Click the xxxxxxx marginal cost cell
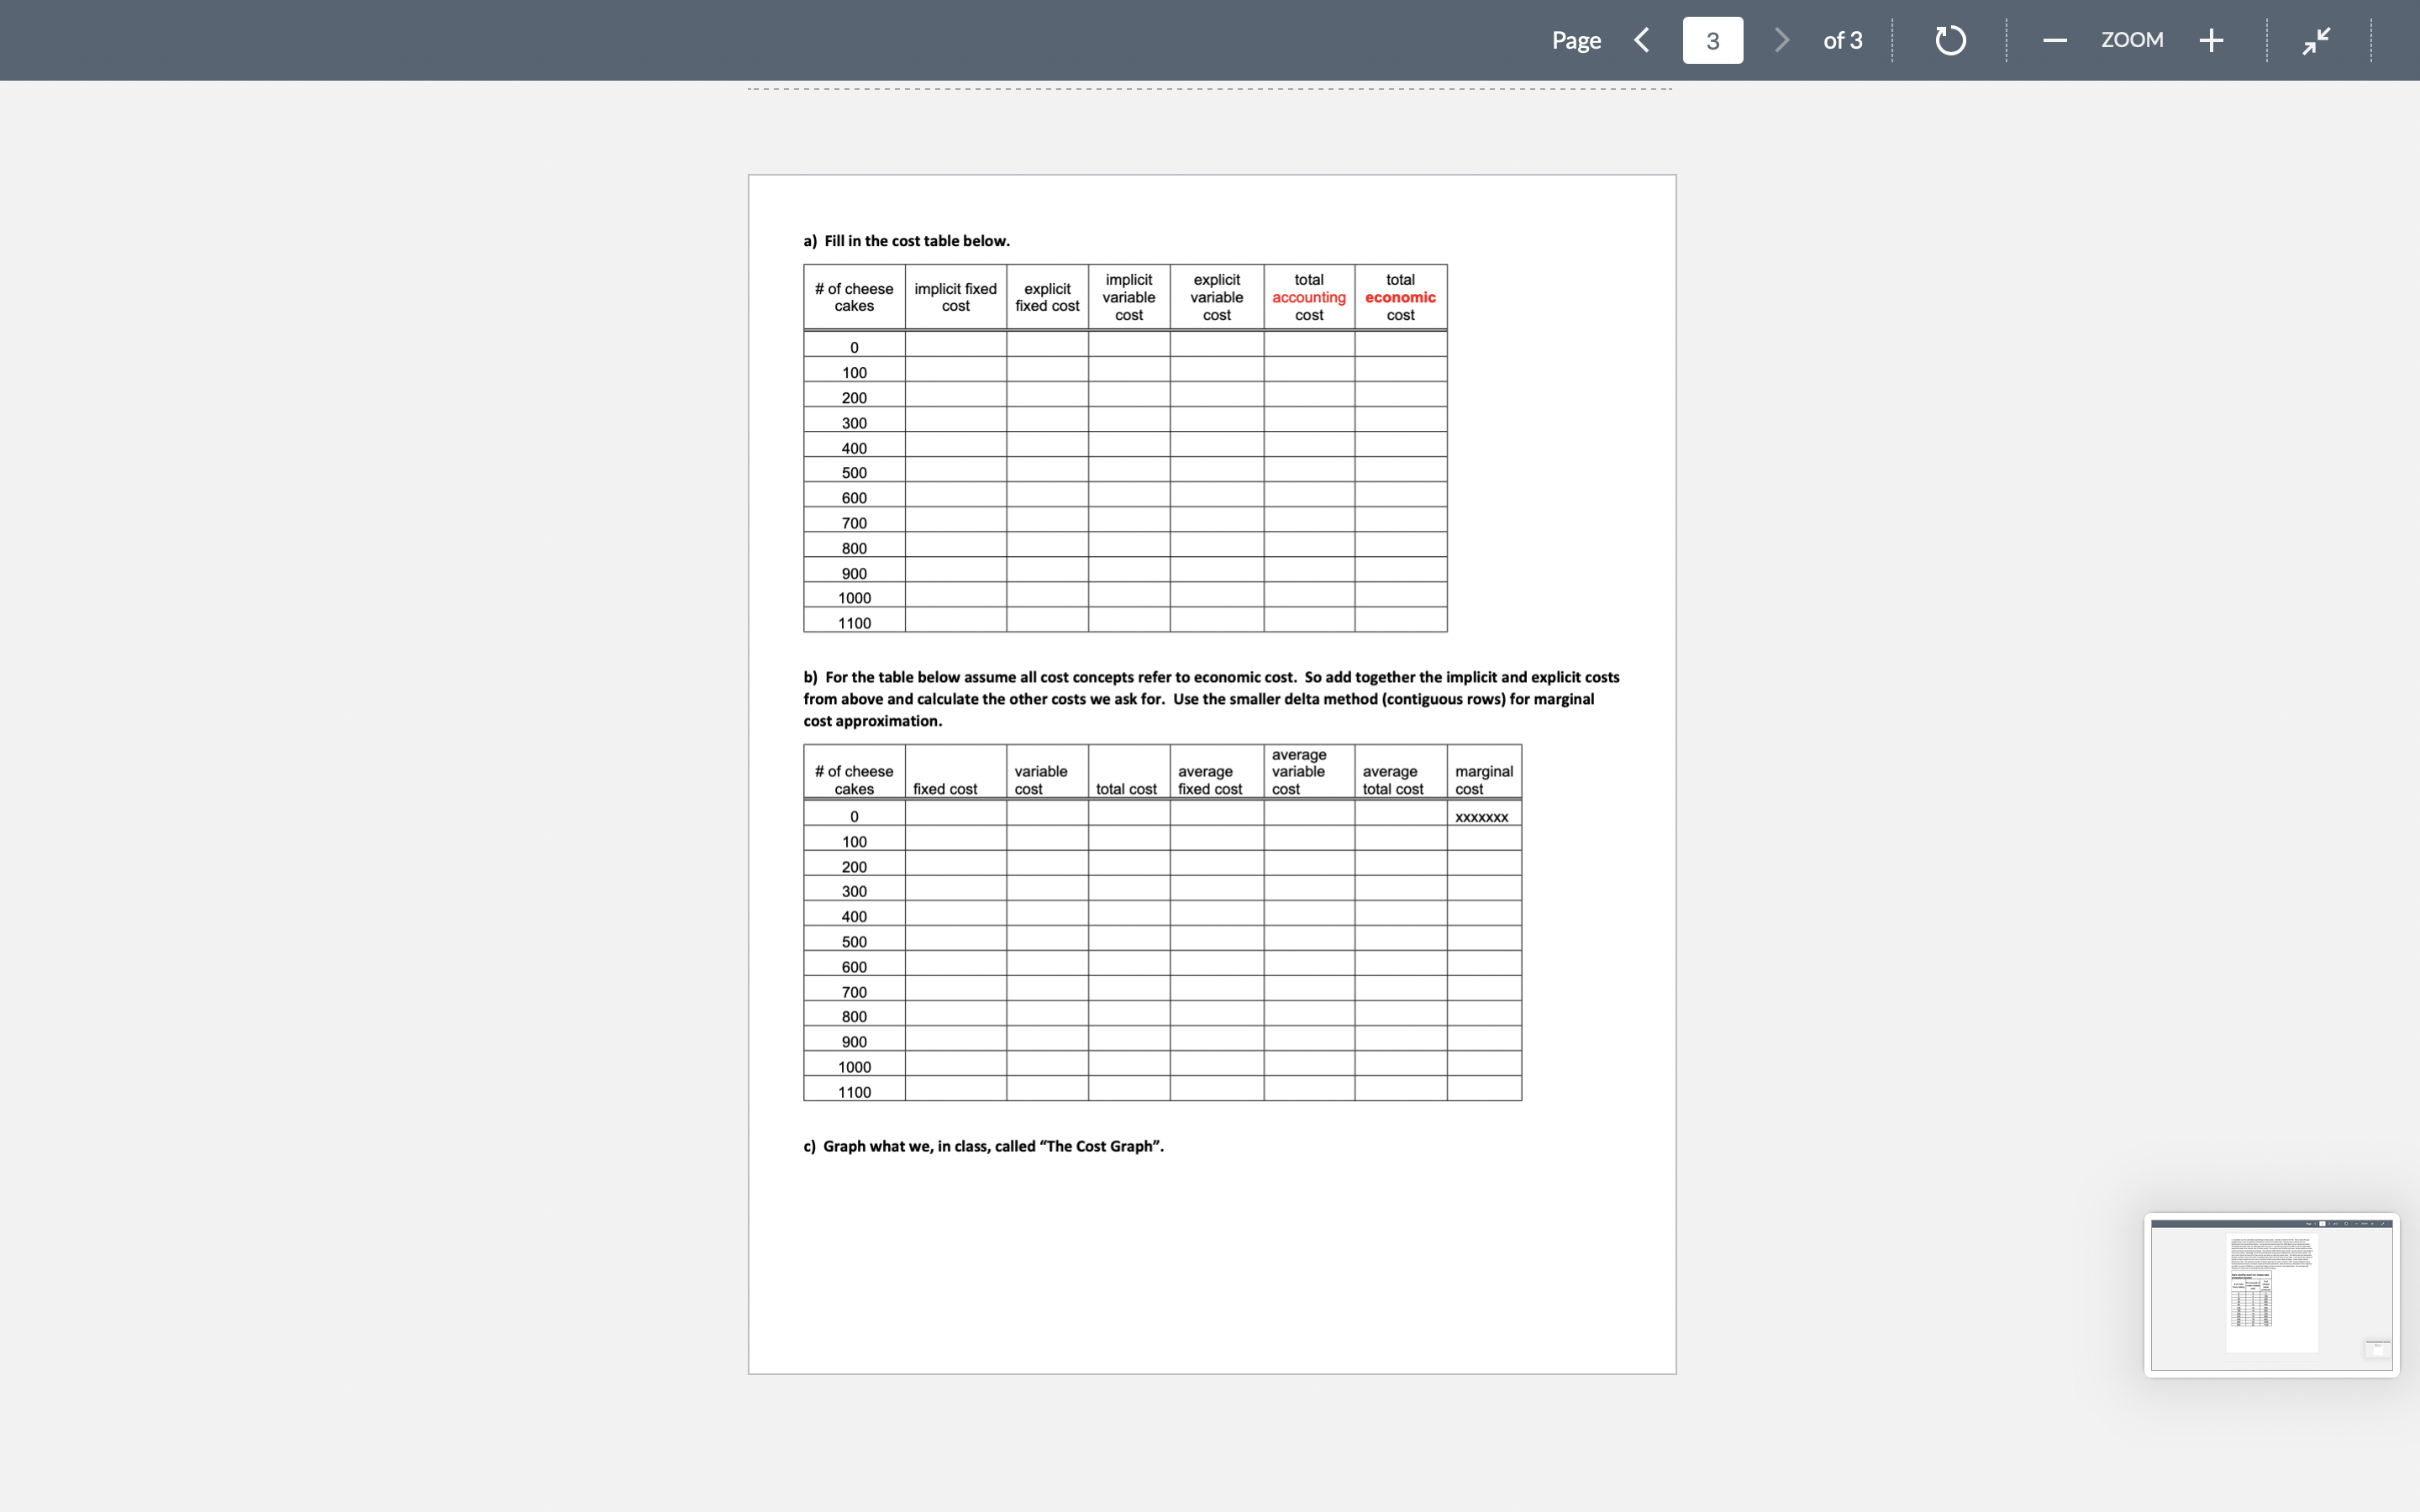The height and width of the screenshot is (1512, 2420). (x=1481, y=817)
